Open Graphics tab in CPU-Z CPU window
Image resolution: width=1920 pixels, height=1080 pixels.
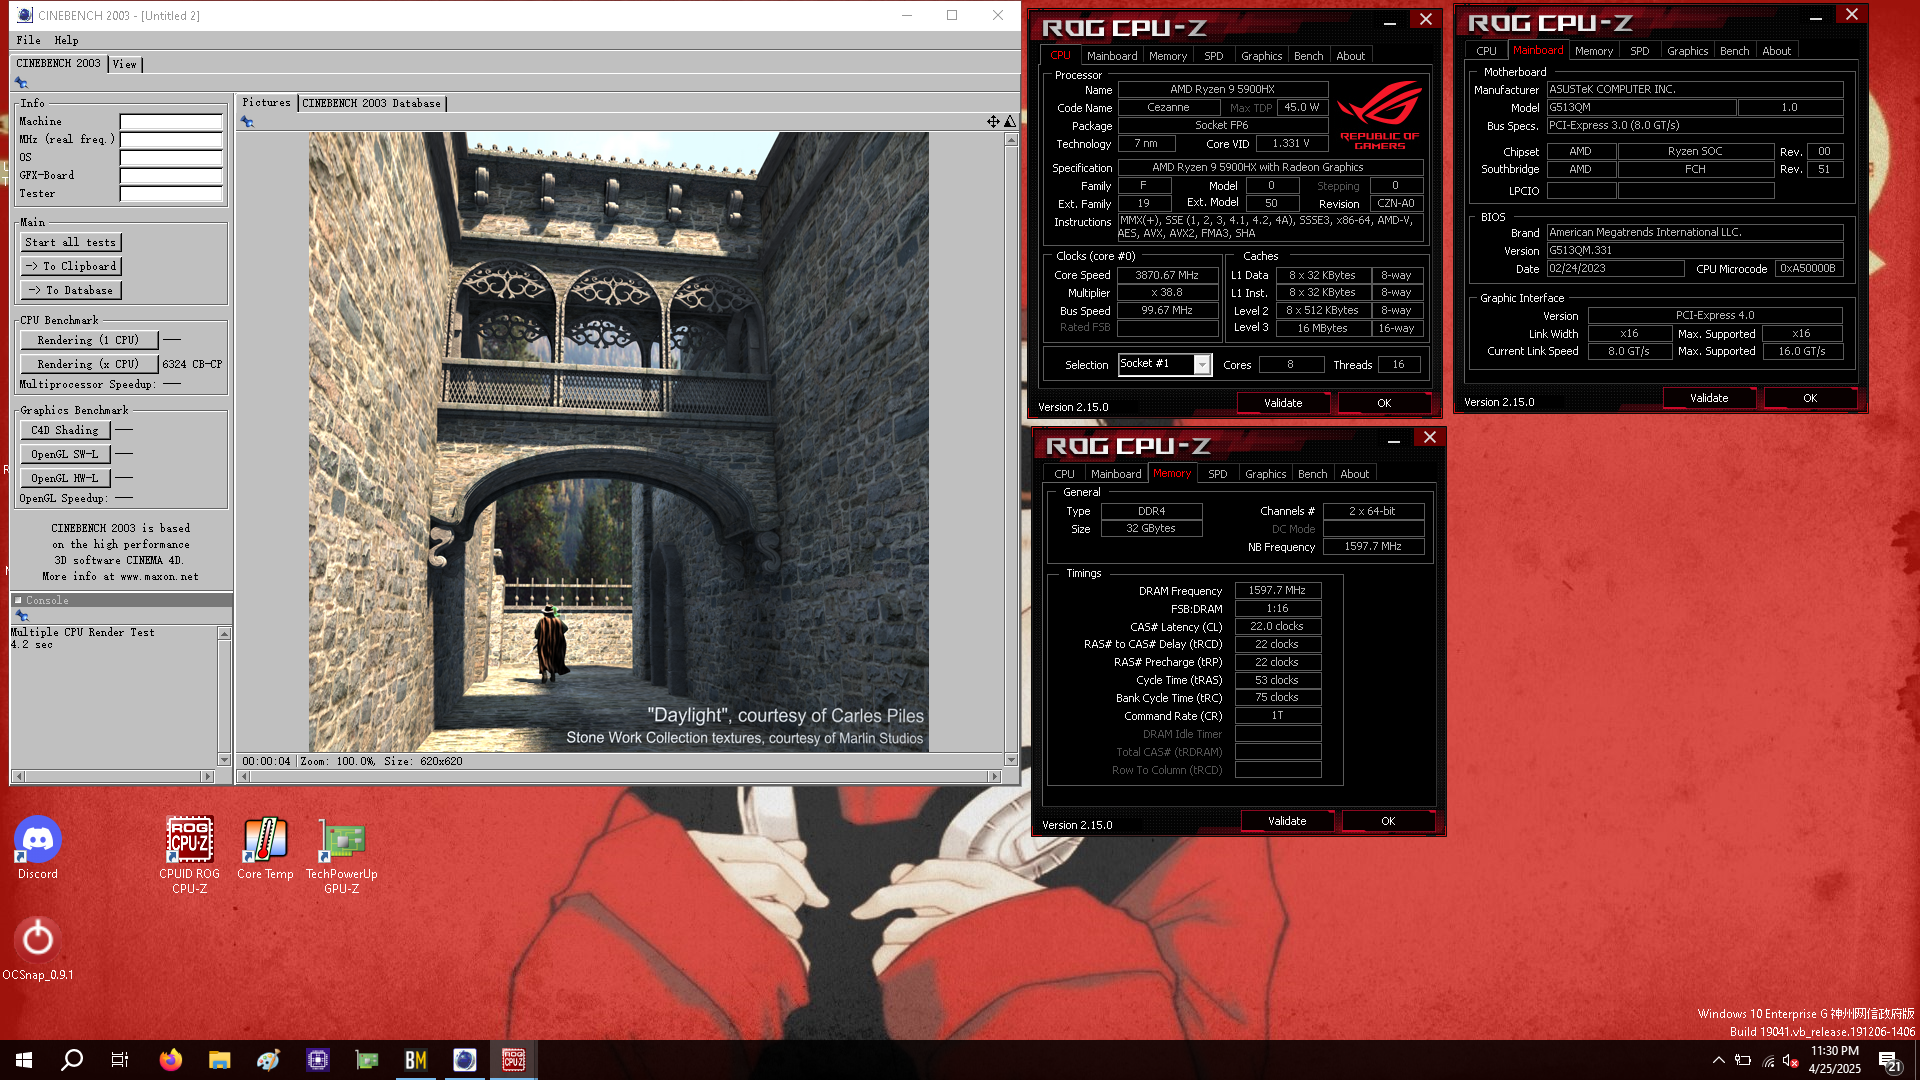coord(1261,56)
